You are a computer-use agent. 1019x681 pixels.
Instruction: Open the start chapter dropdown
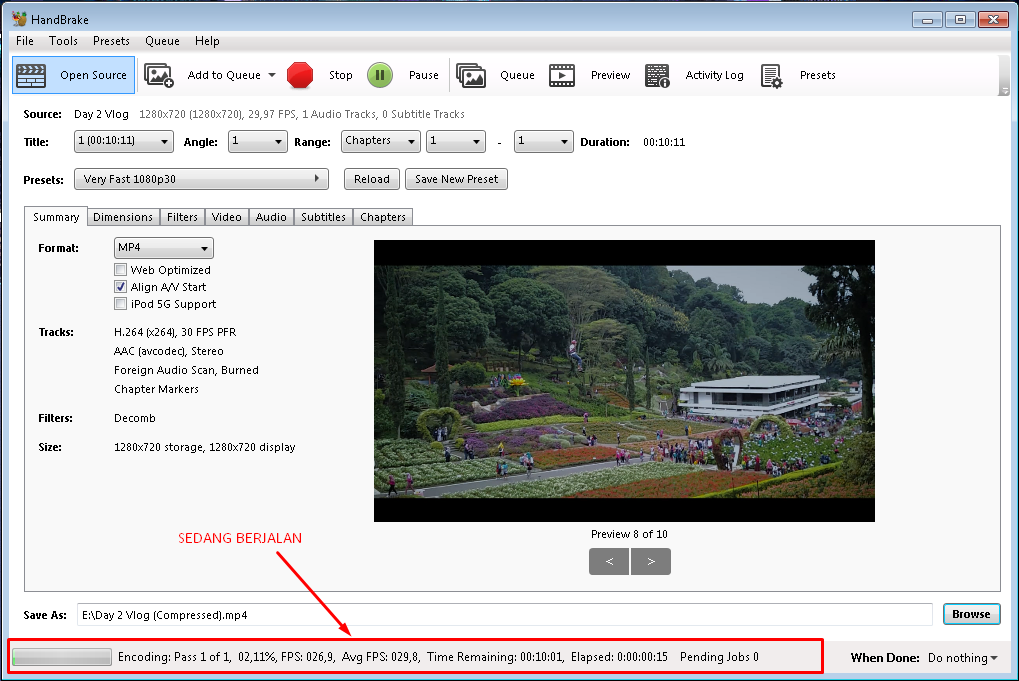(456, 141)
